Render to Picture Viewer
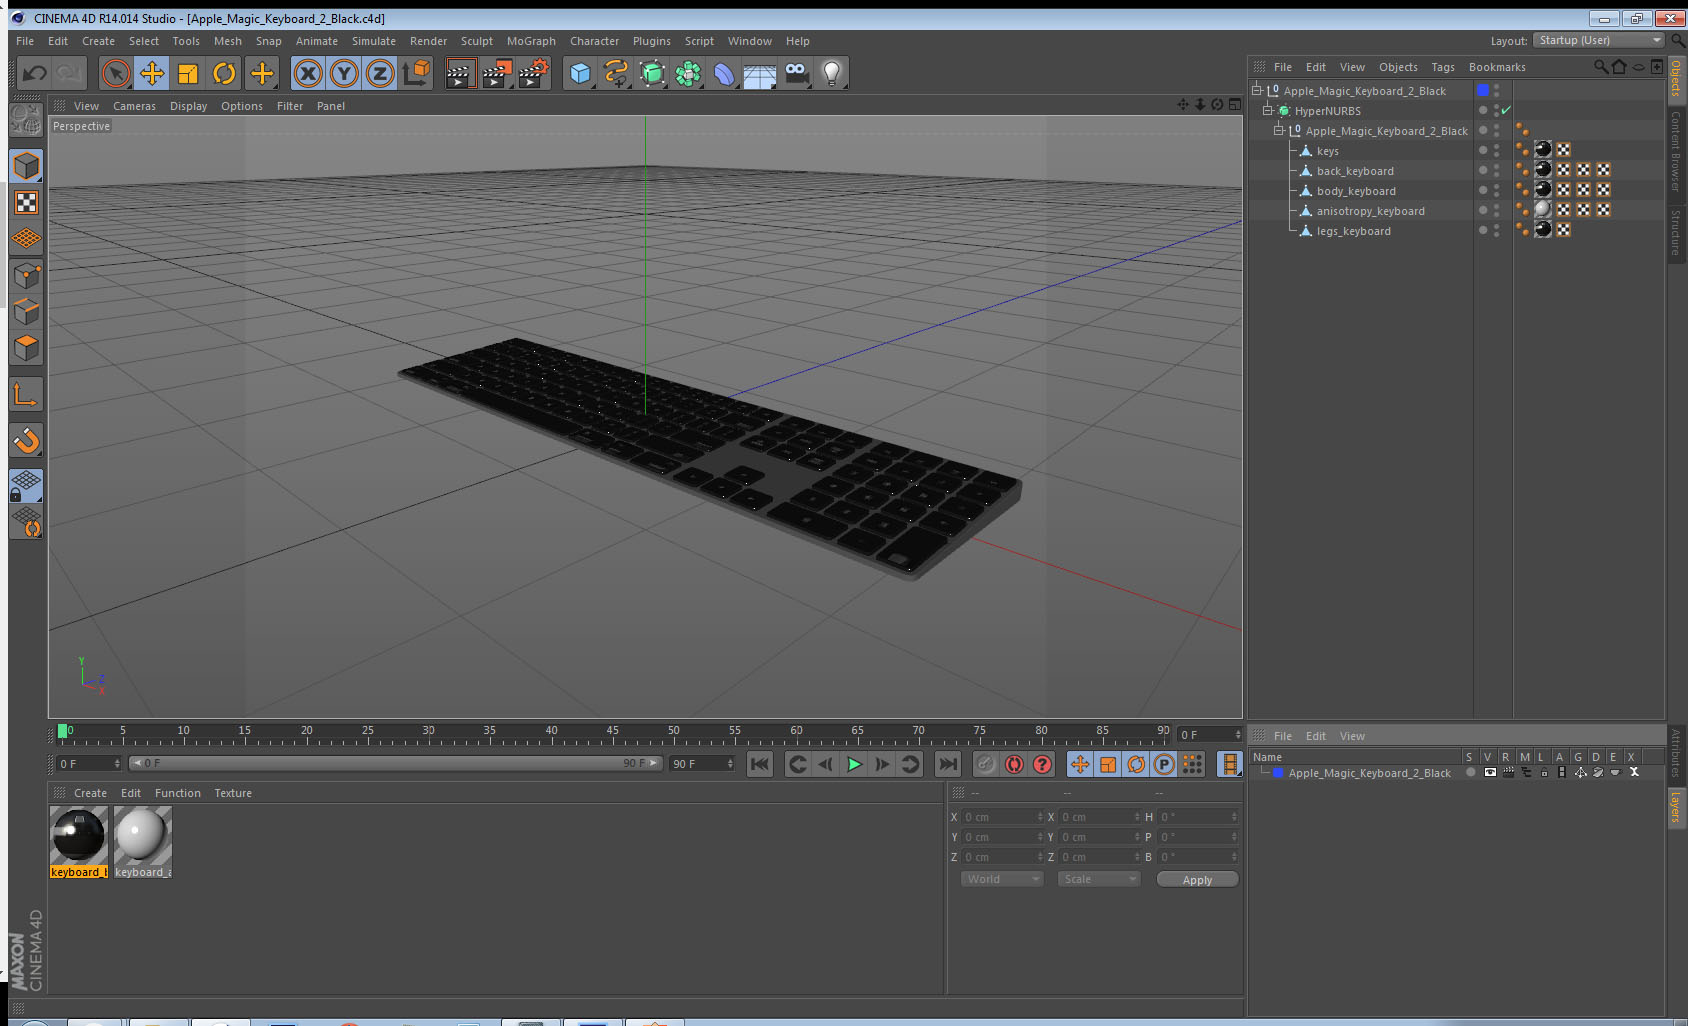Viewport: 1688px width, 1026px height. pyautogui.click(x=497, y=73)
